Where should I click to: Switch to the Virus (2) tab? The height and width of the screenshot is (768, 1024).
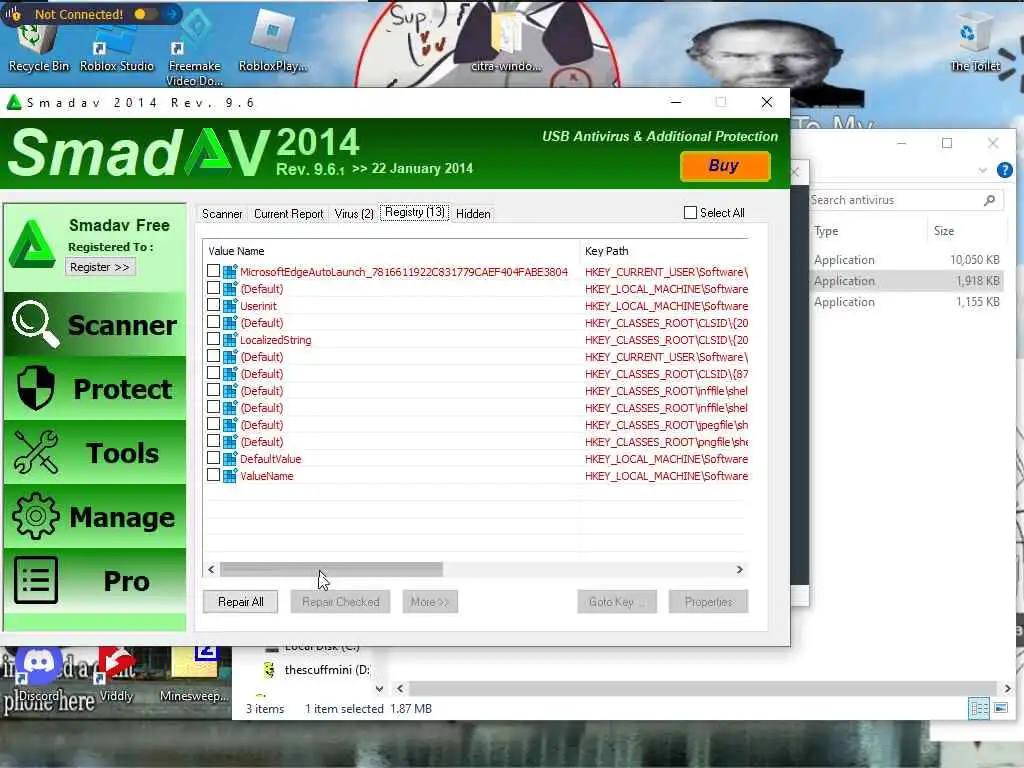(x=354, y=214)
